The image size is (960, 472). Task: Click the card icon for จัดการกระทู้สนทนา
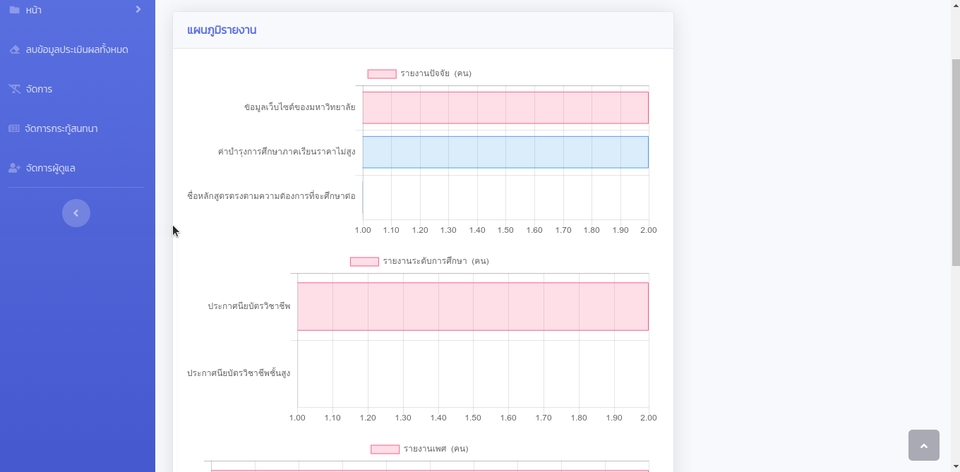tap(14, 129)
